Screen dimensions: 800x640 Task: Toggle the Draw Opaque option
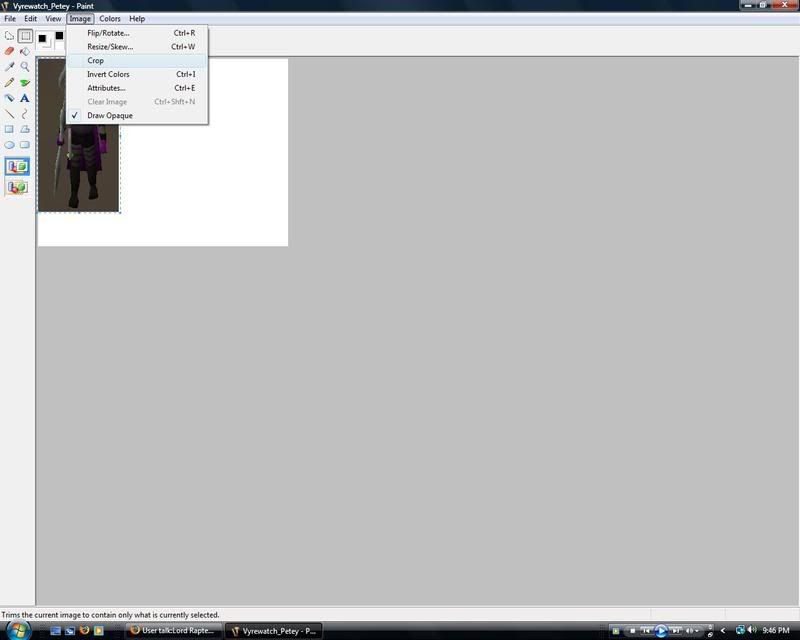[x=109, y=115]
